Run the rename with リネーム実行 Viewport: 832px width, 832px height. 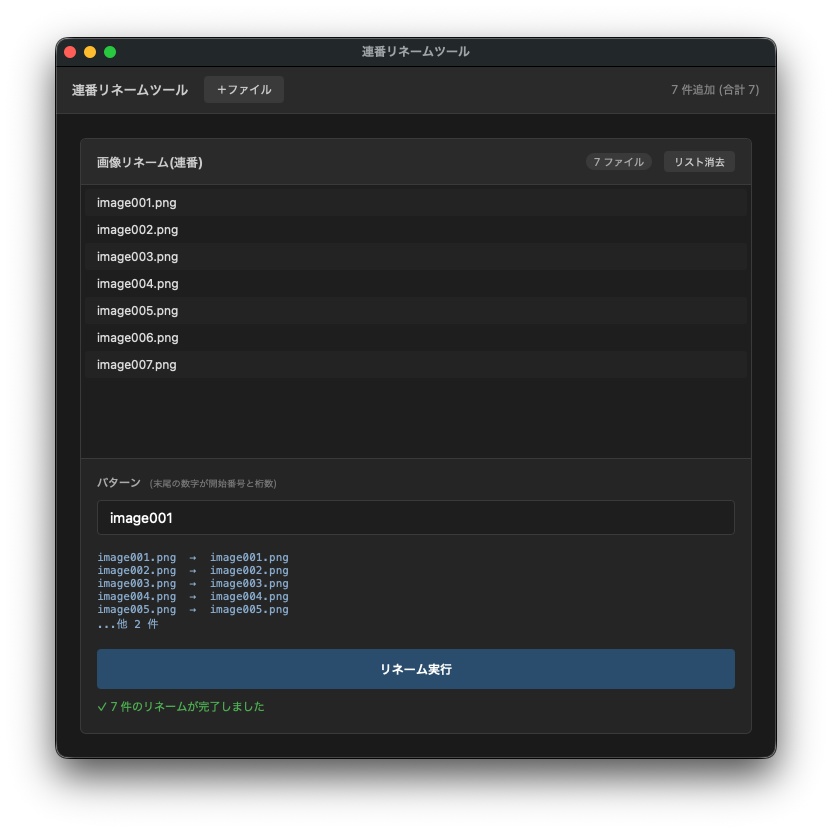(415, 669)
